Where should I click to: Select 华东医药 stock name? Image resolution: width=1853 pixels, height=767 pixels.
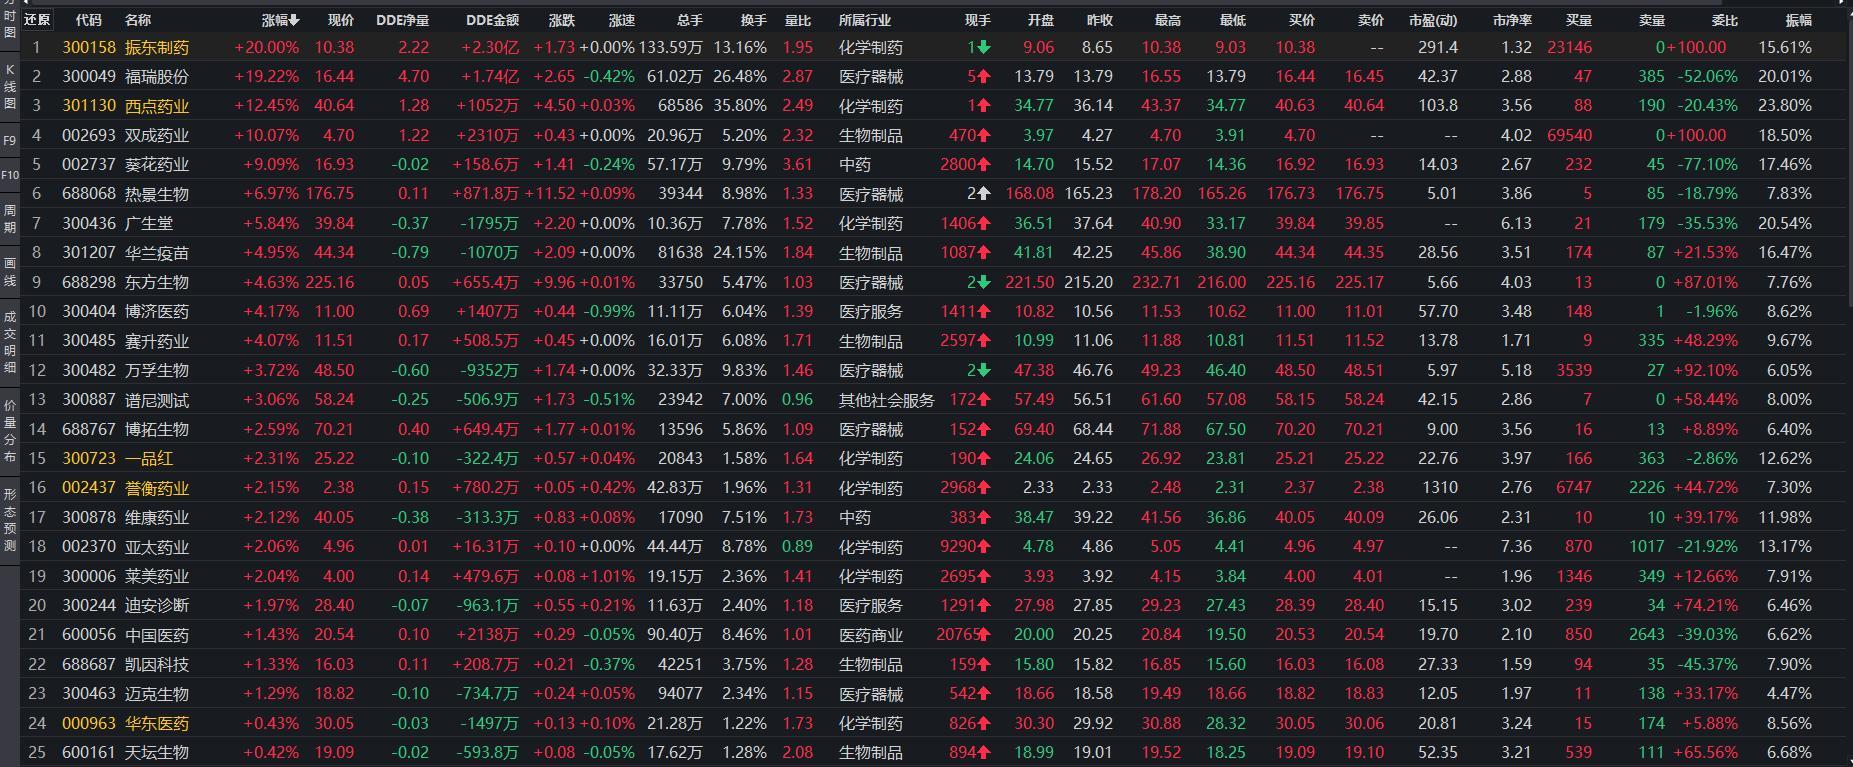157,723
